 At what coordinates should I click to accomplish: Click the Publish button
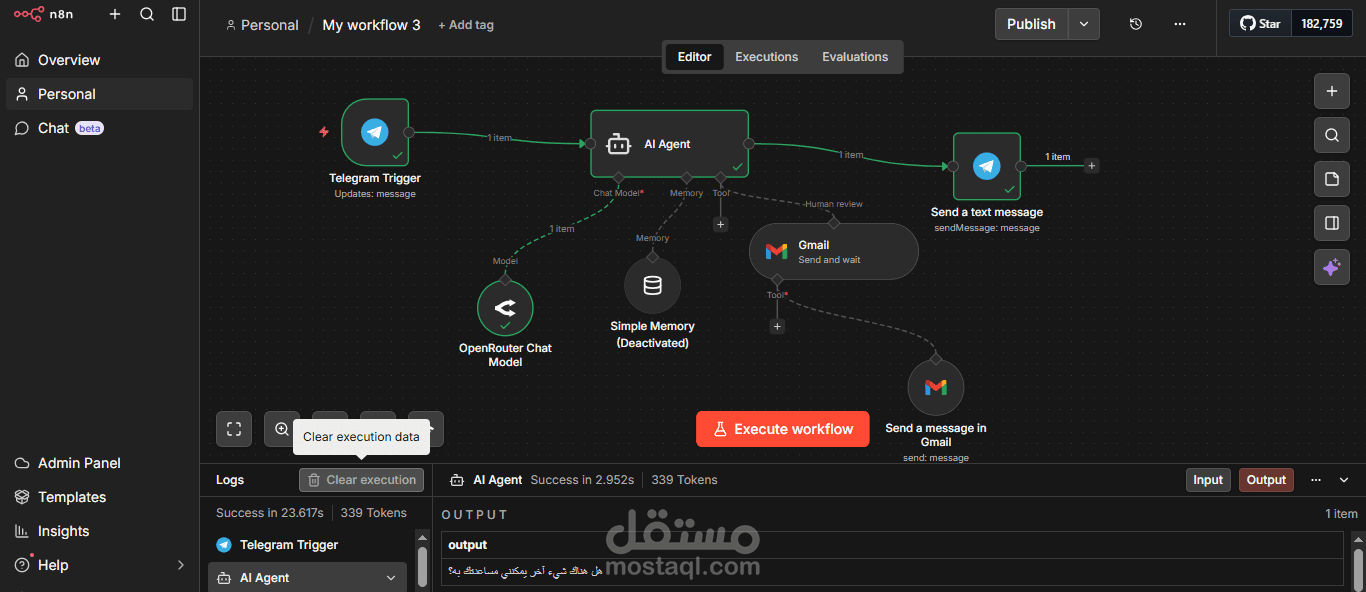(1031, 24)
